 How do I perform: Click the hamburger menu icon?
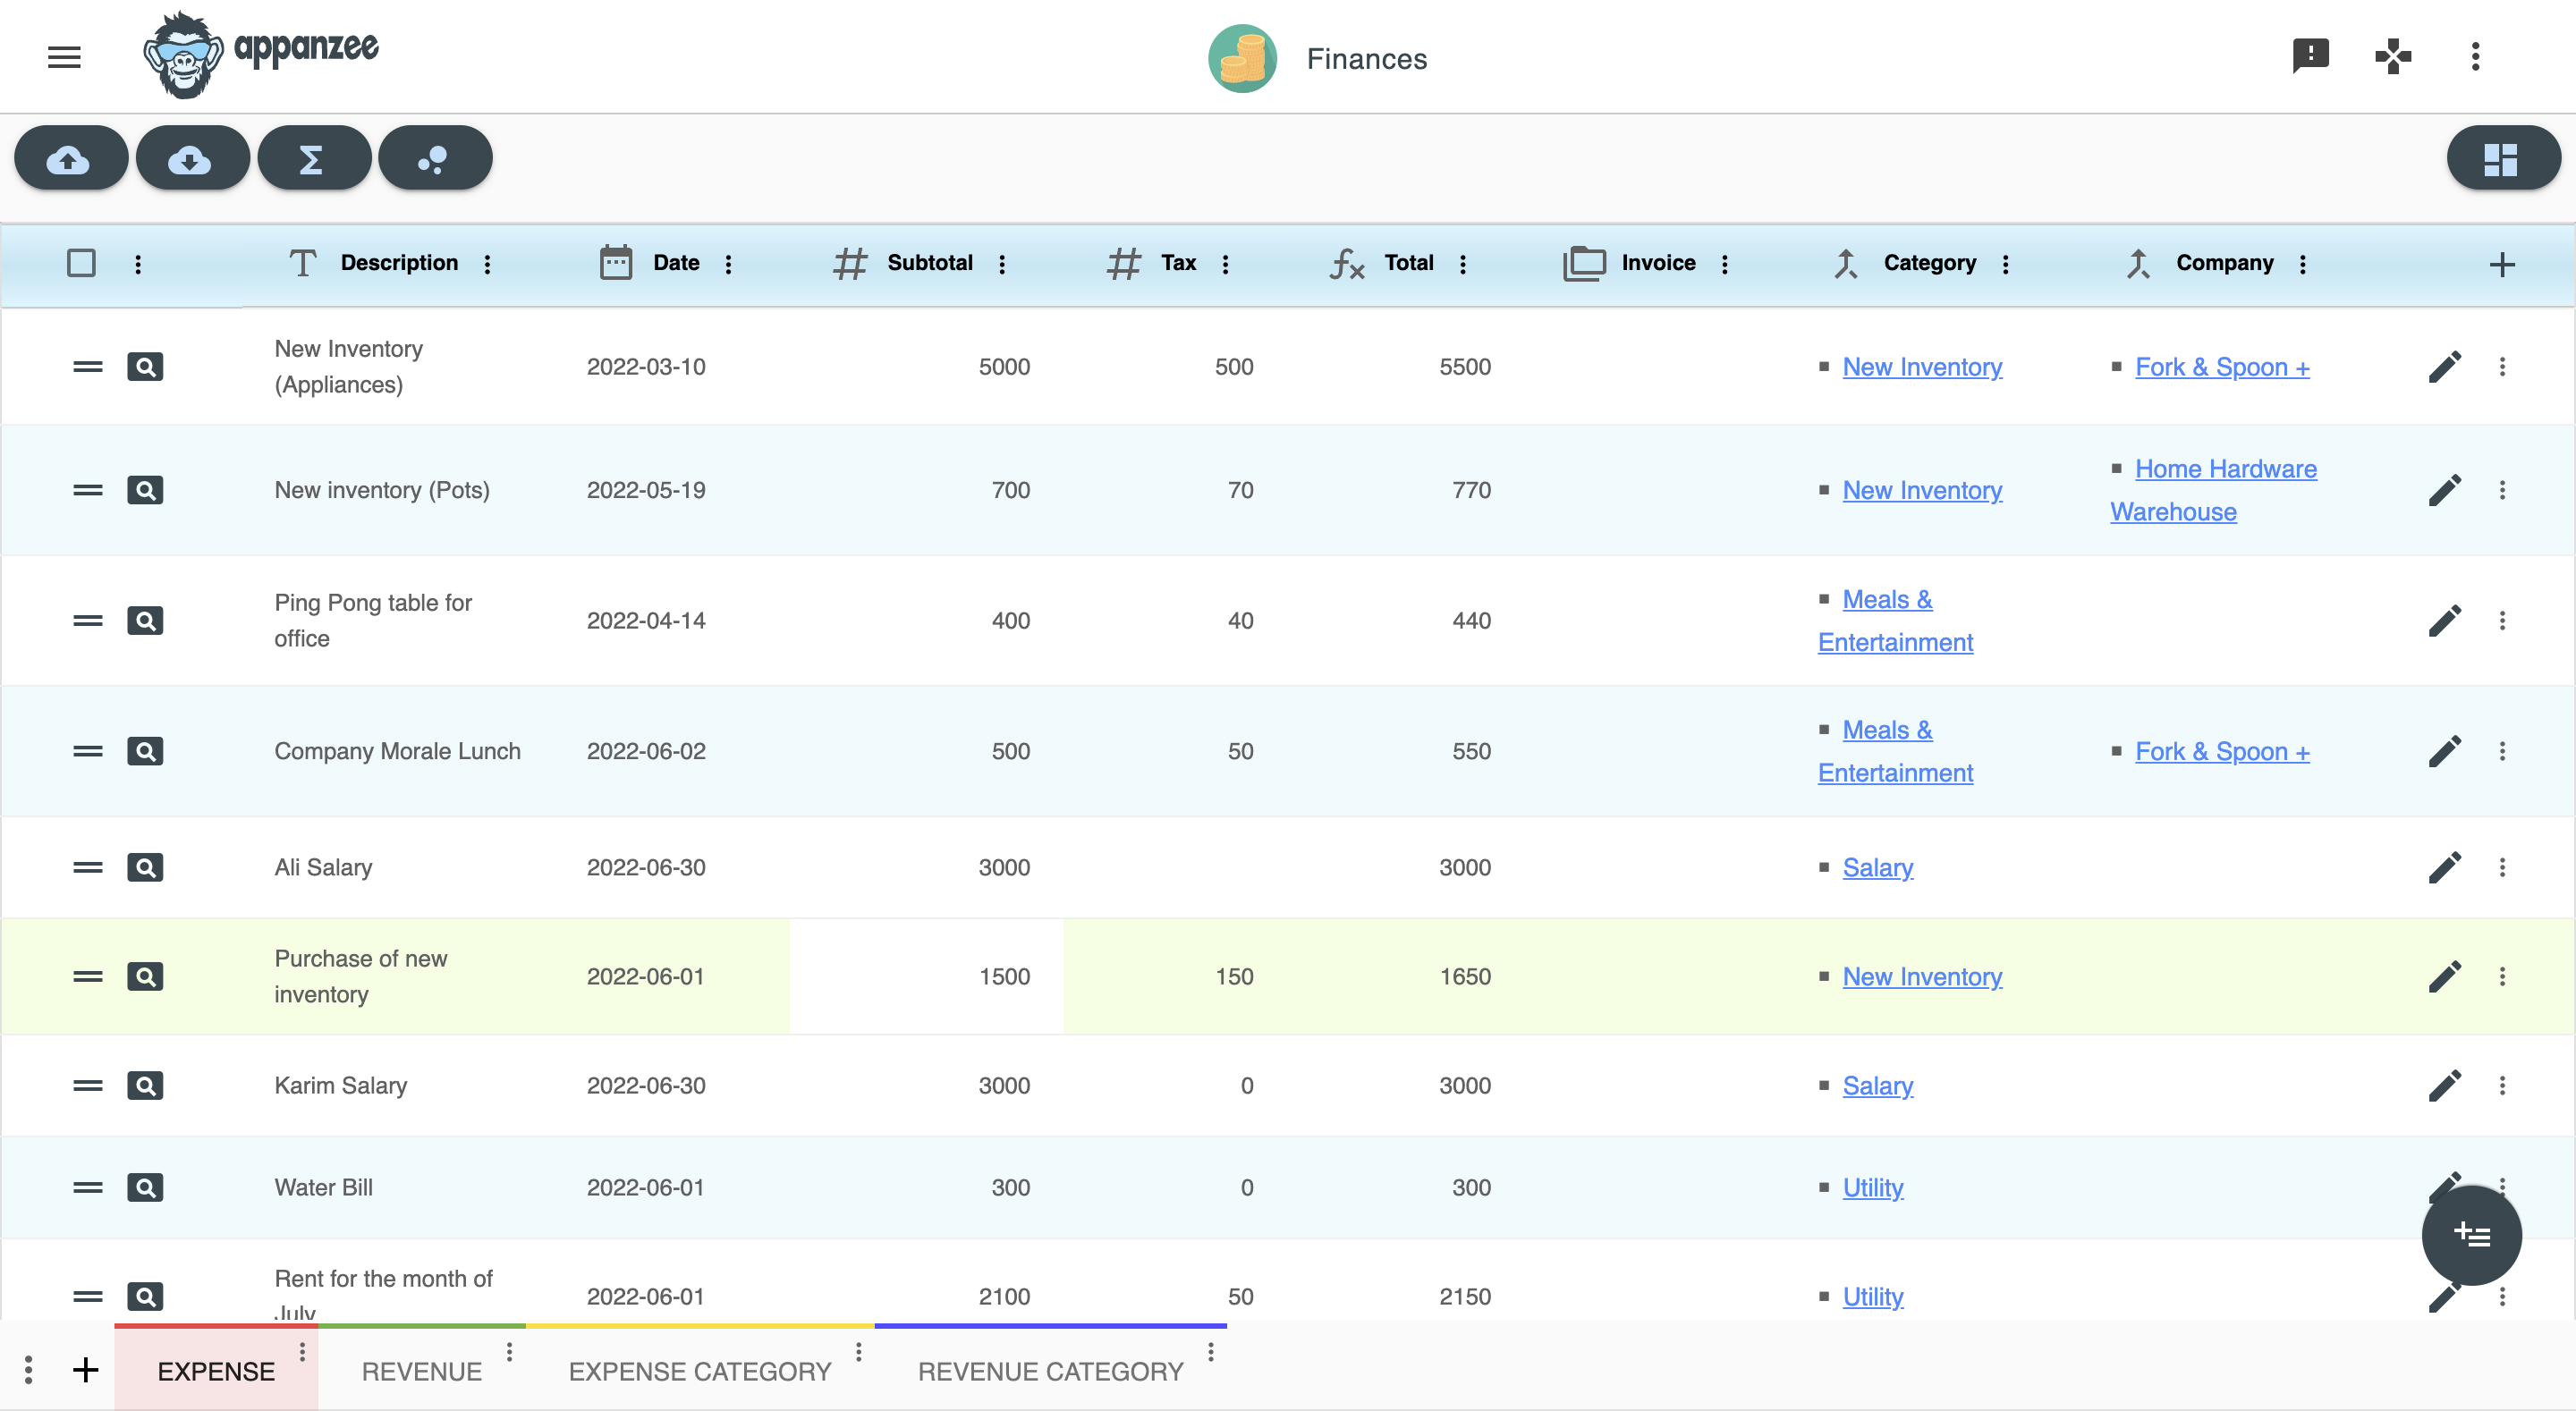point(64,57)
